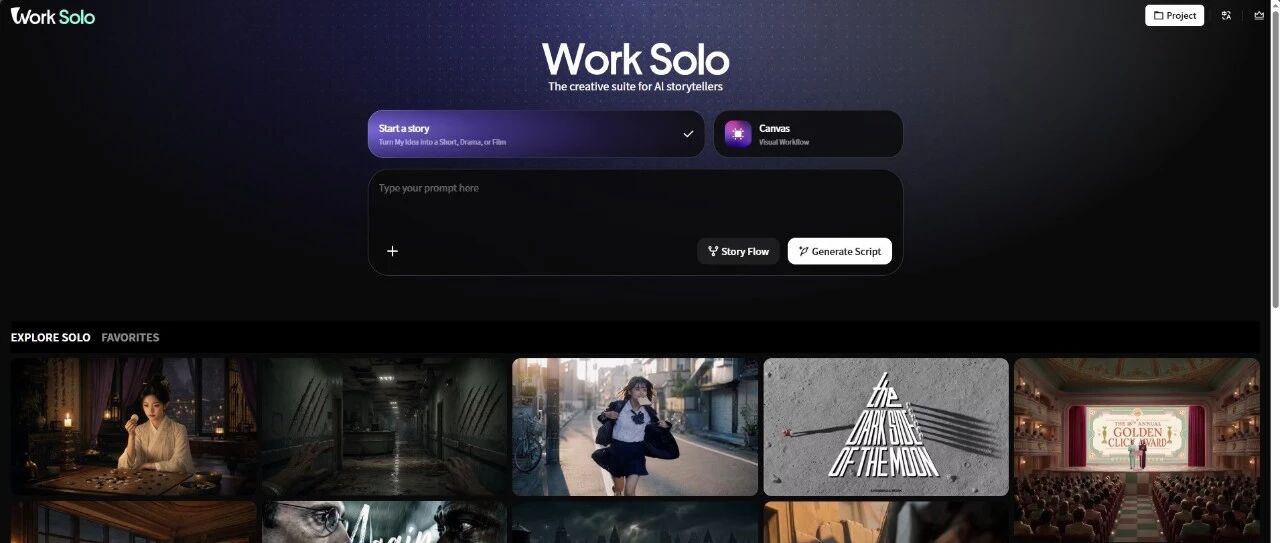
Task: Select the Start a story option
Action: pos(536,134)
